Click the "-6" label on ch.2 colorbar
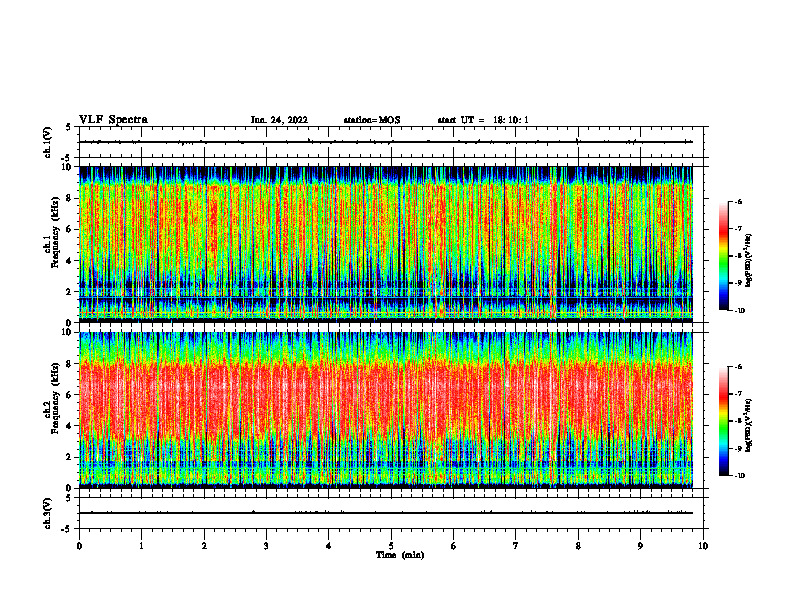This screenshot has height=612, width=792. pos(738,367)
